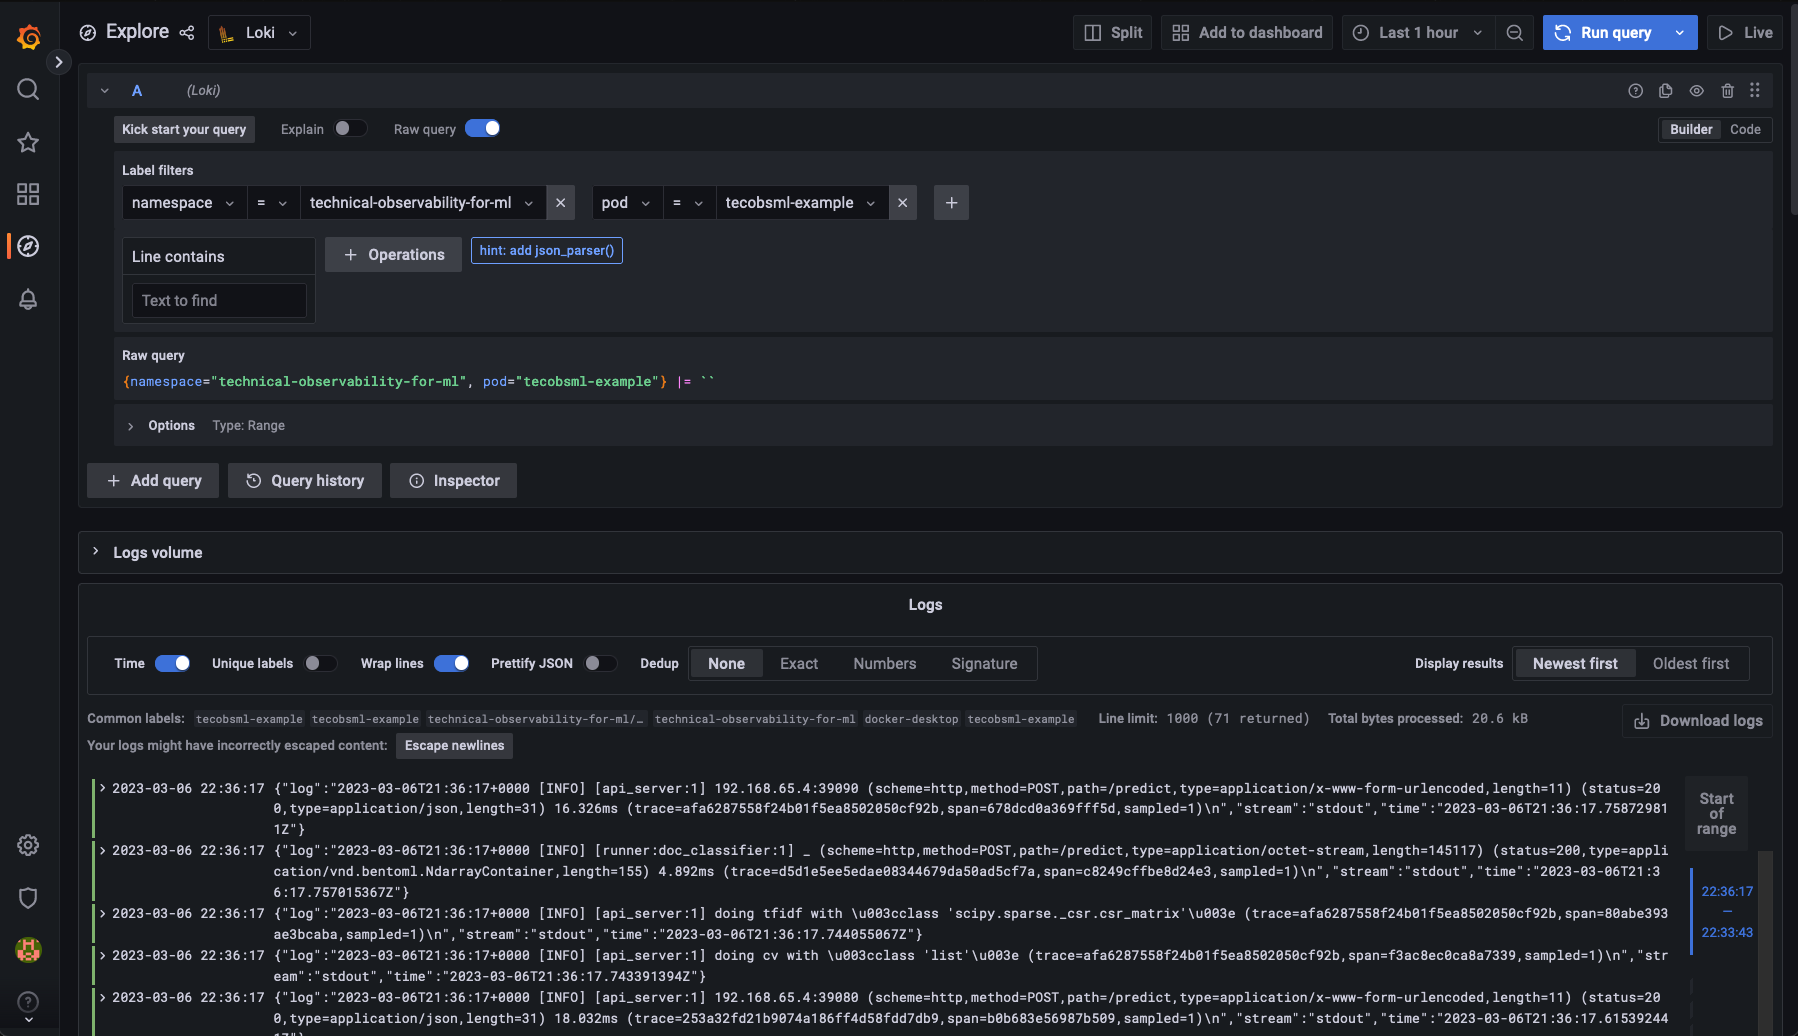
Task: Open the Alerting bell icon
Action: 28,299
